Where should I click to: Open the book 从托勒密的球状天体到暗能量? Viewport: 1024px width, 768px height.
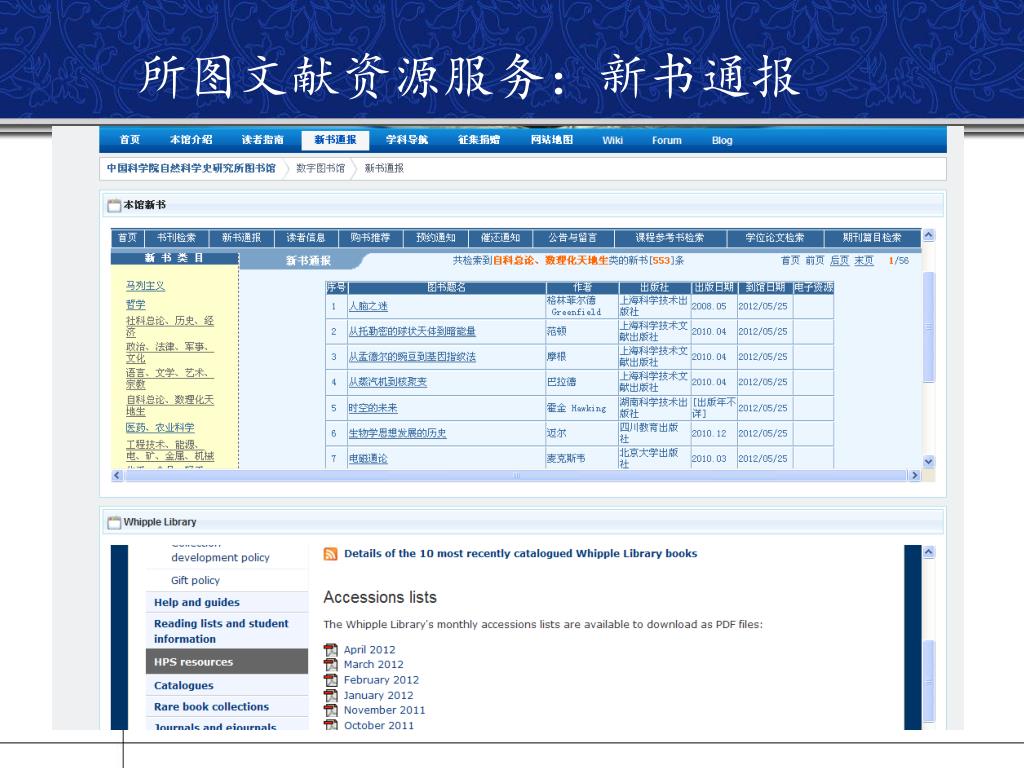pyautogui.click(x=412, y=332)
